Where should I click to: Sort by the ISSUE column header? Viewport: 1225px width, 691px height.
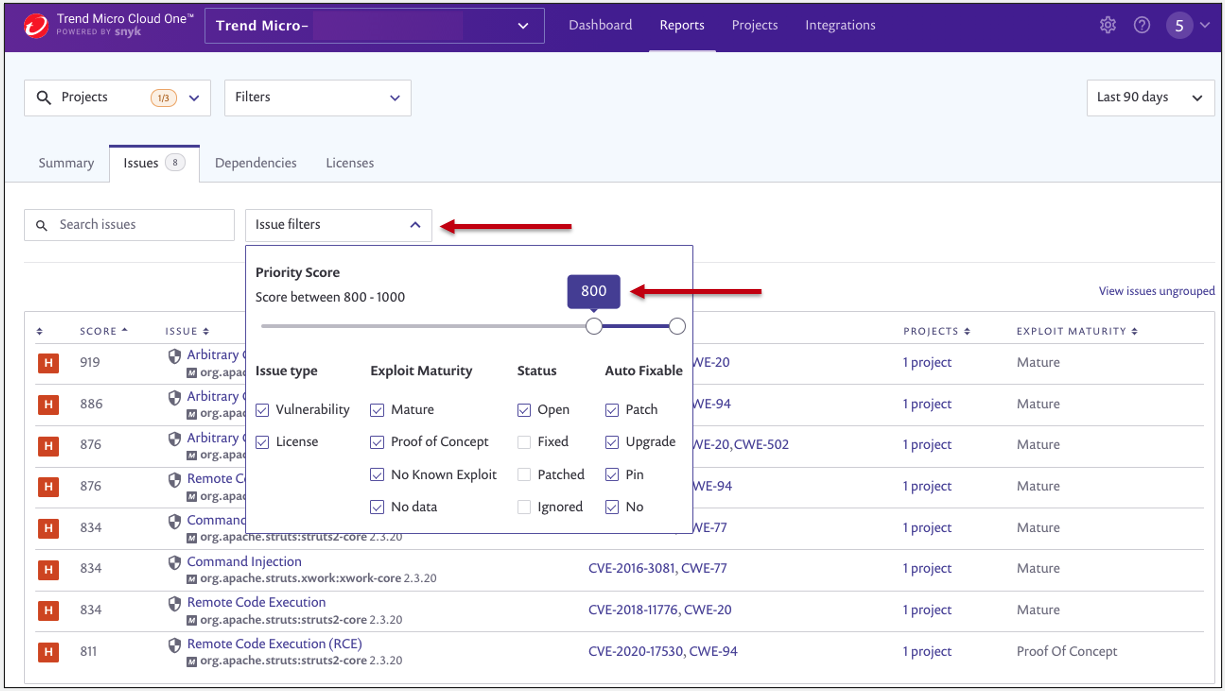(187, 331)
